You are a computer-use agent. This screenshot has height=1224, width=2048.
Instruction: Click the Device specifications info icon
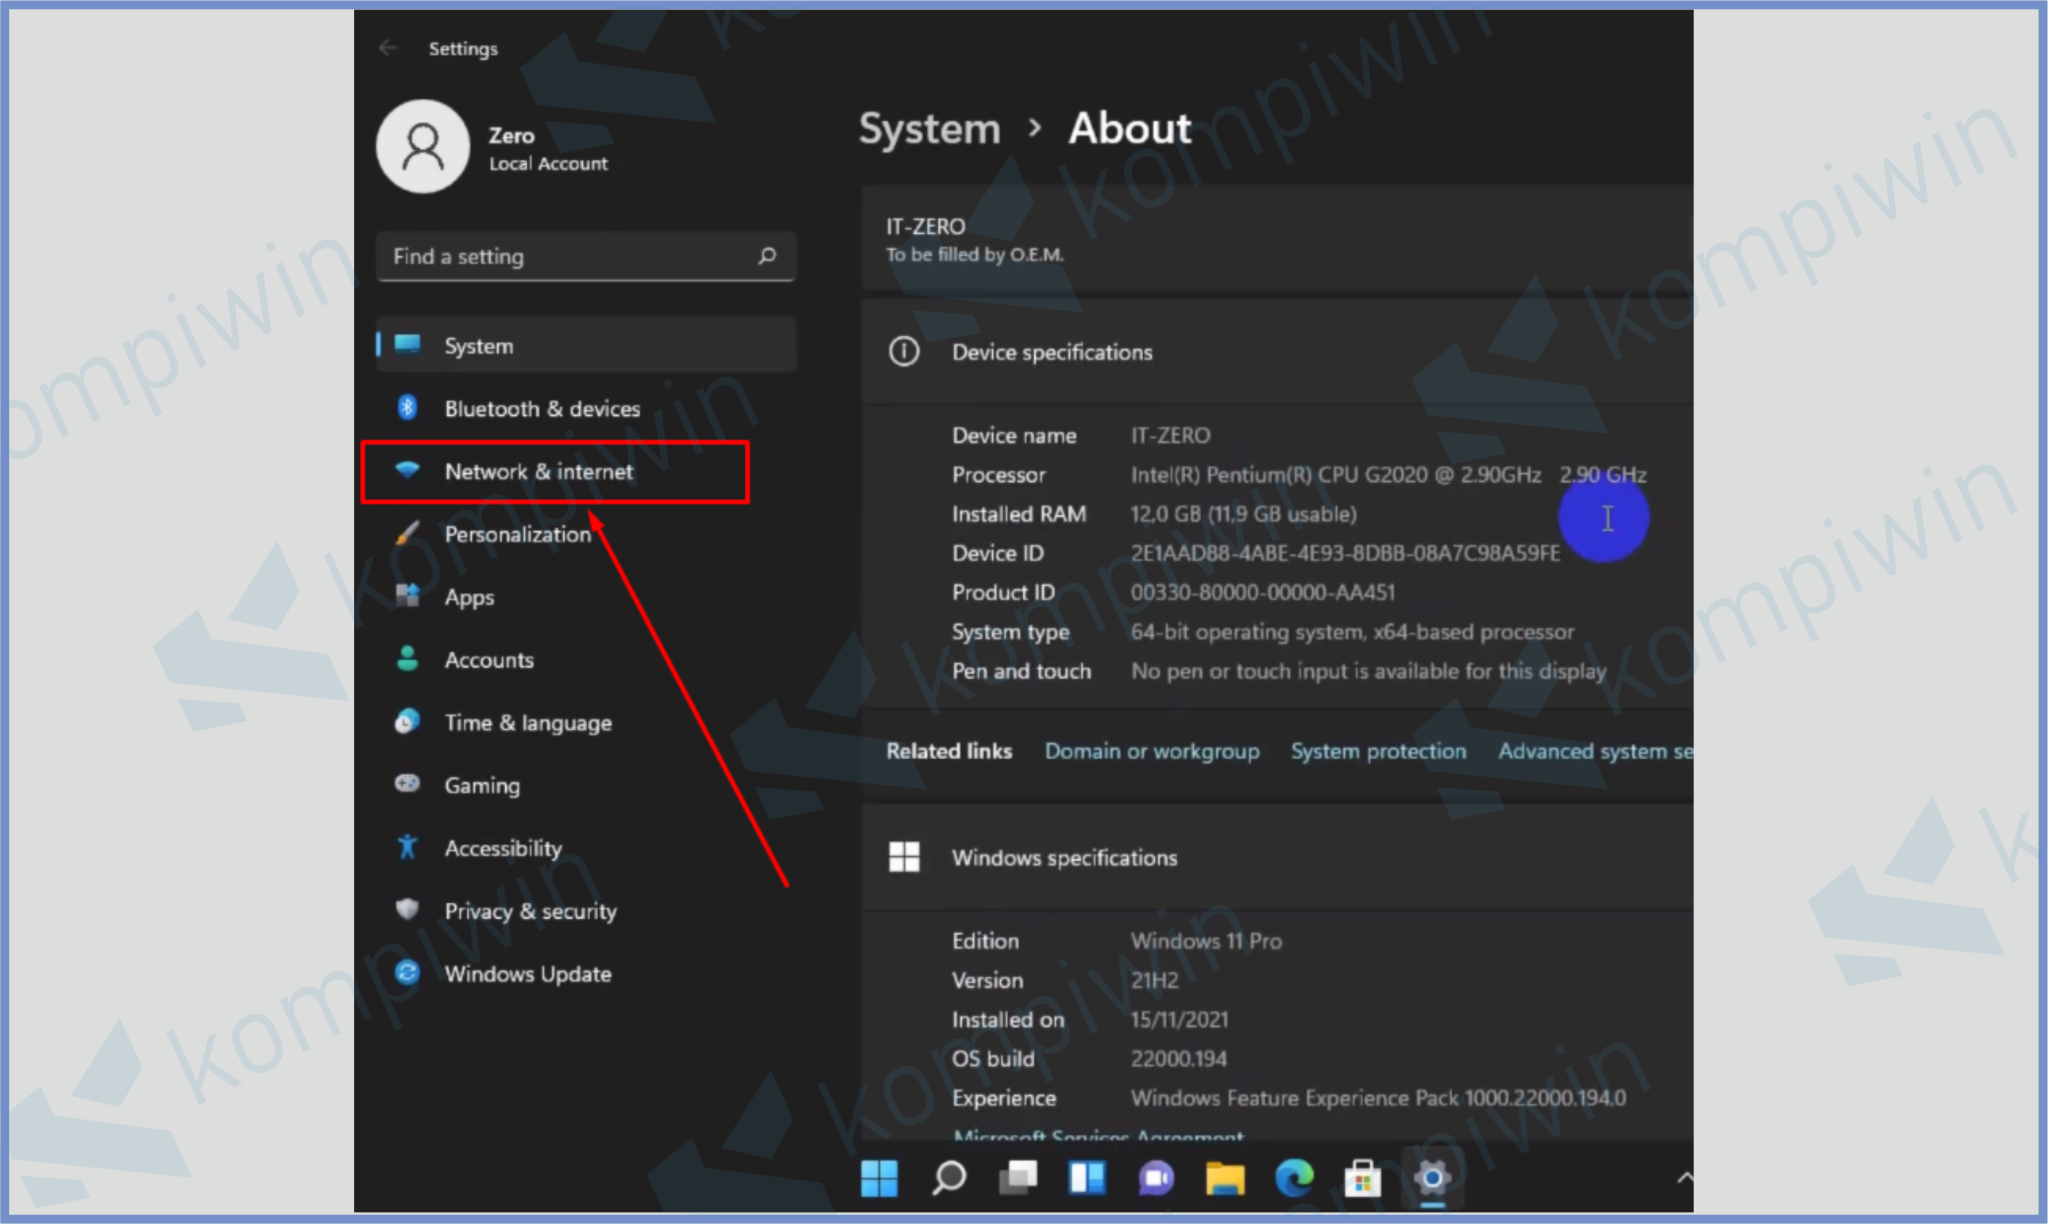(x=903, y=352)
